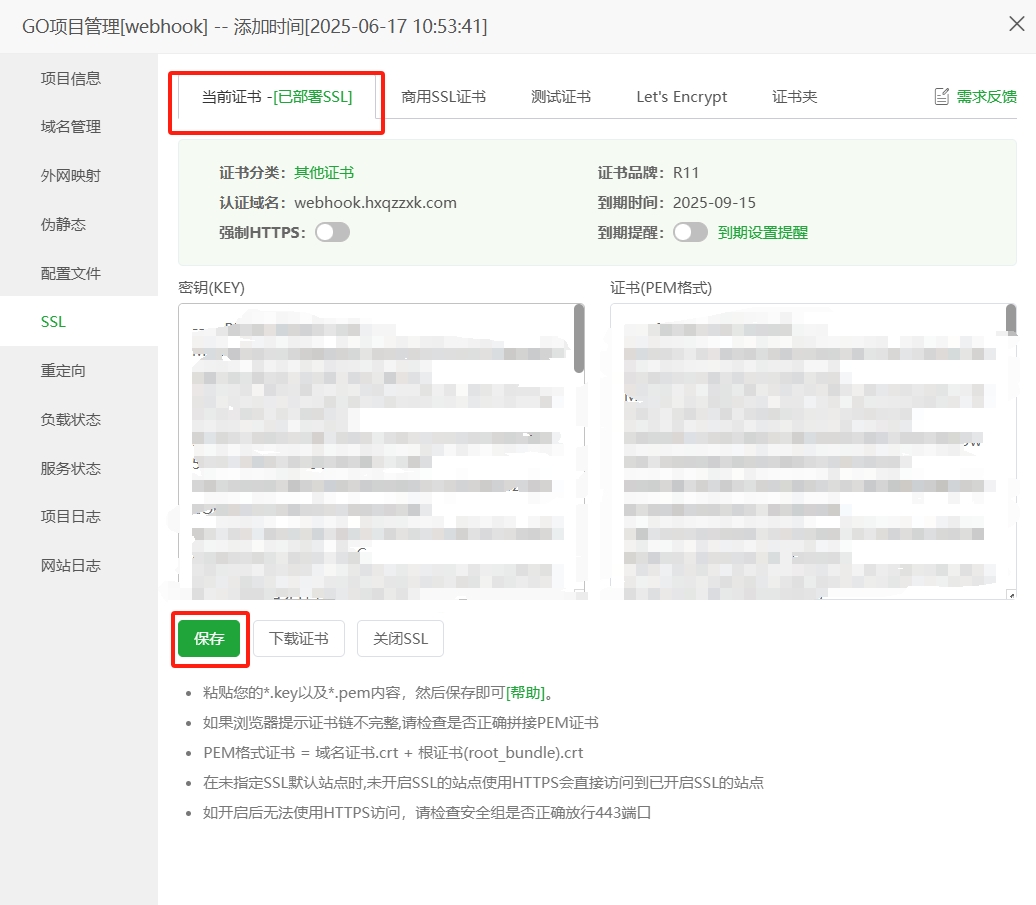Switch to the Let's Encrypt tab
Viewport: 1036px width, 905px height.
(681, 96)
